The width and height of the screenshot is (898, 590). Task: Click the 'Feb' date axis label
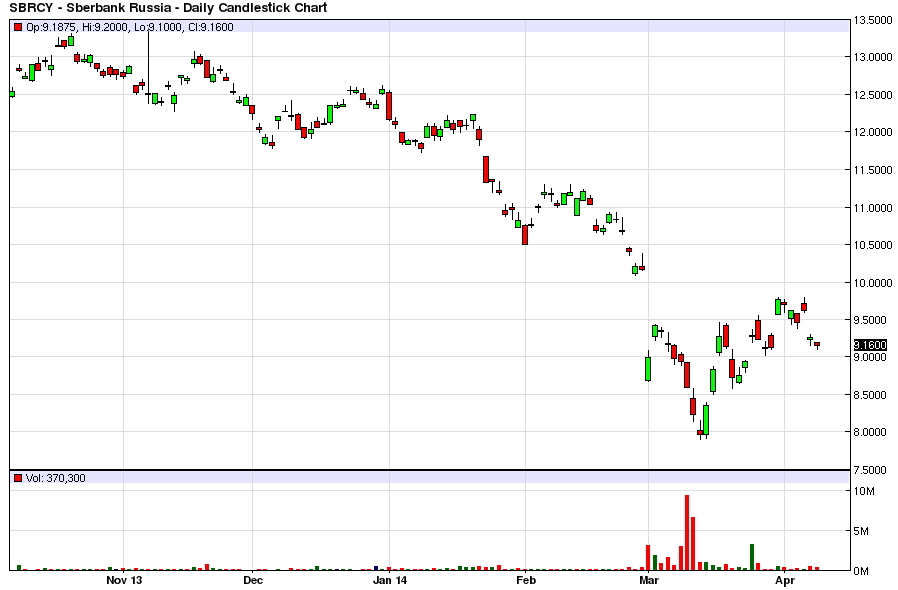tap(526, 580)
